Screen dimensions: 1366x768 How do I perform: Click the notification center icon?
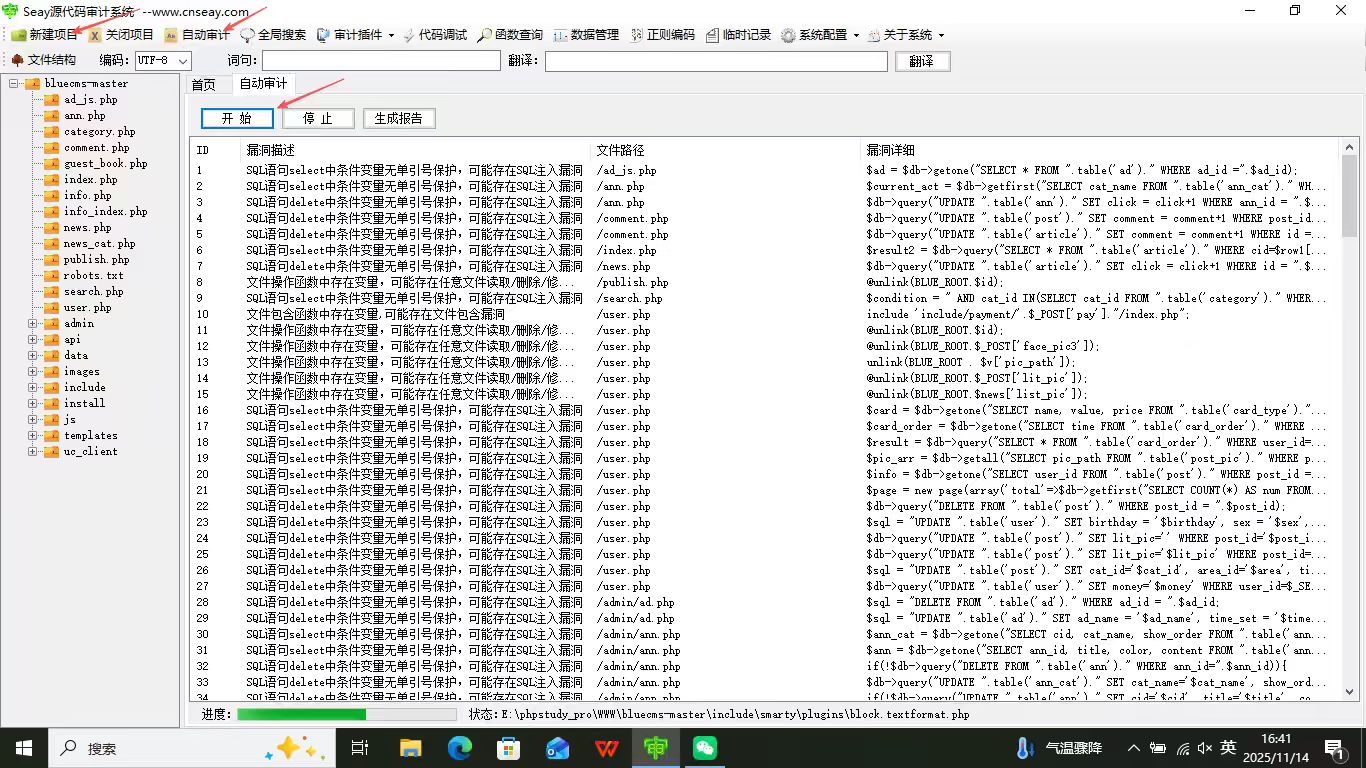1334,748
